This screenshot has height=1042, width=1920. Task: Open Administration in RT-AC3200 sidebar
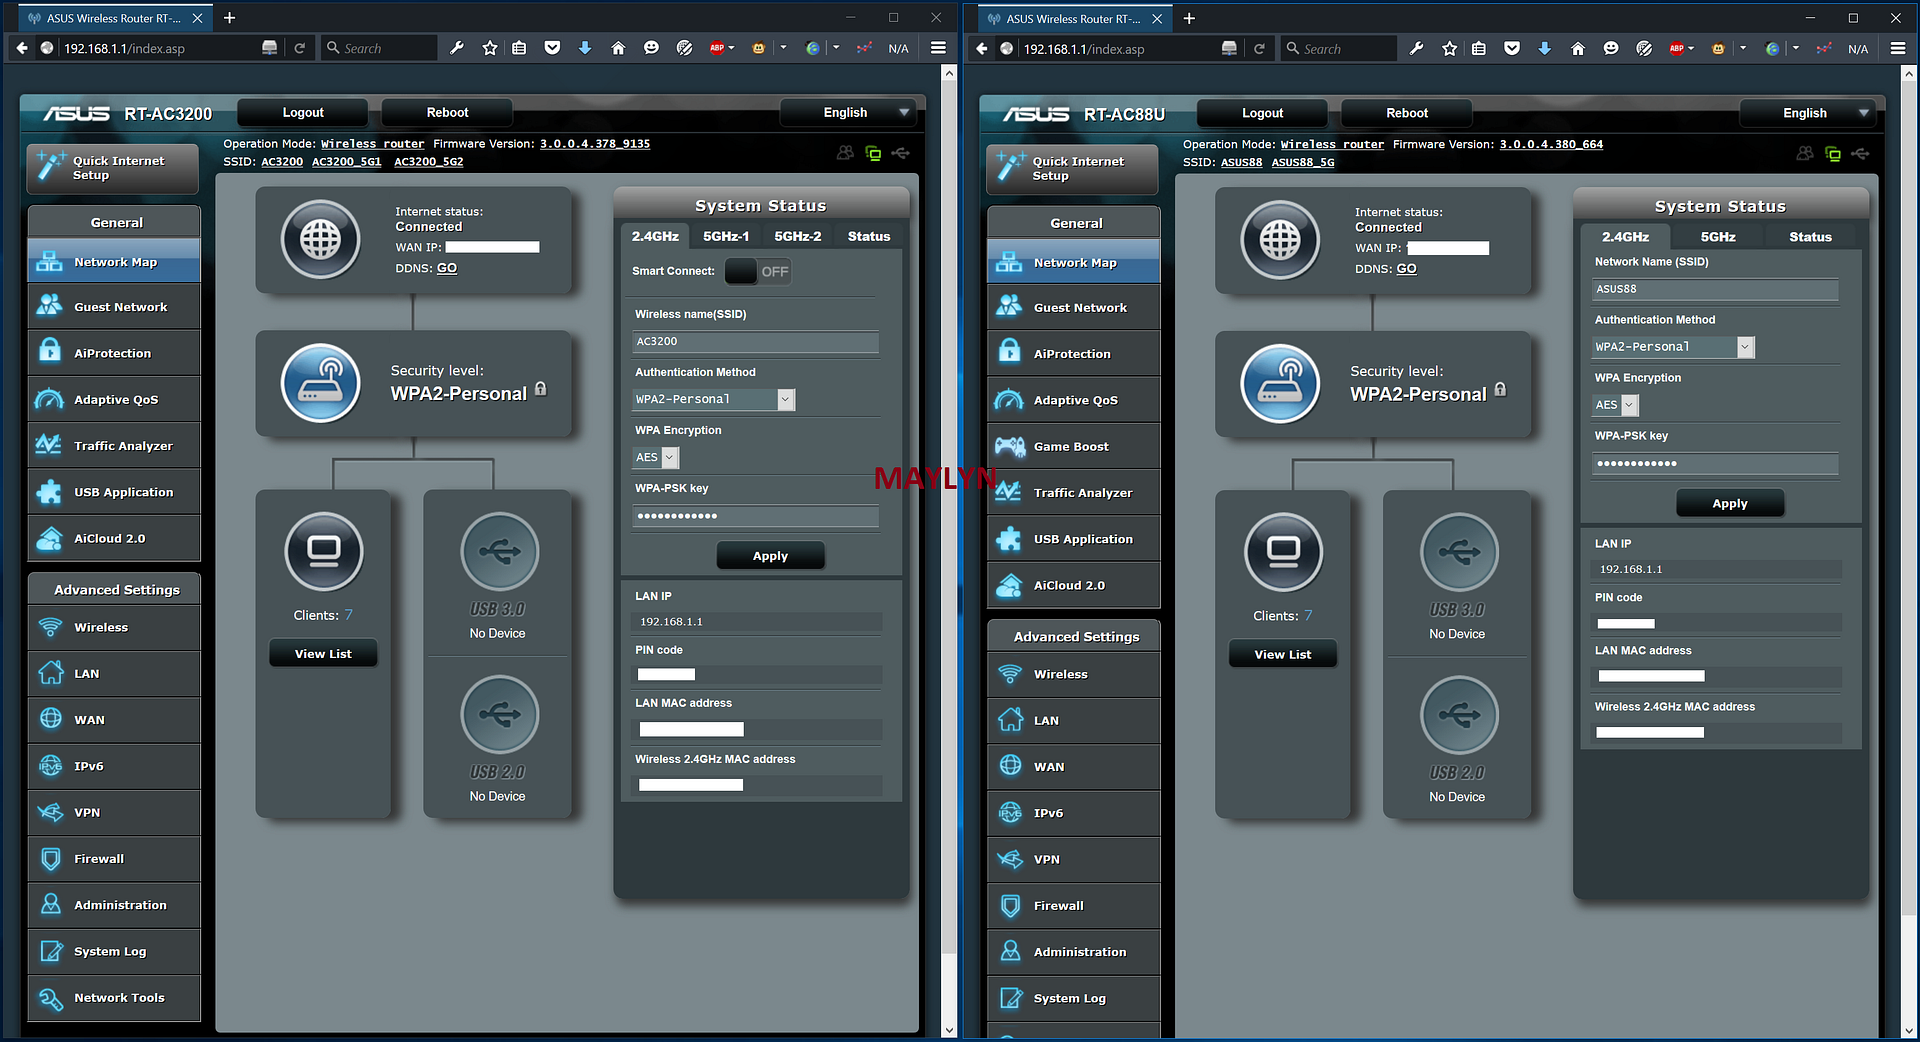coord(114,905)
